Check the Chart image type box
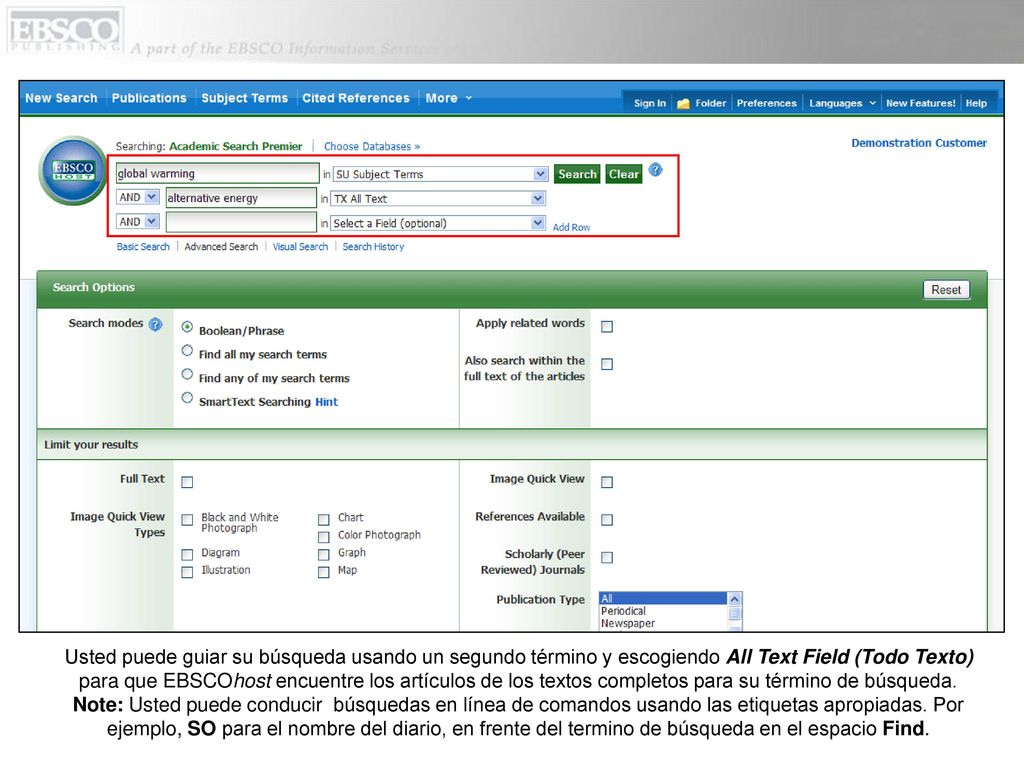The width and height of the screenshot is (1024, 768). pyautogui.click(x=323, y=520)
